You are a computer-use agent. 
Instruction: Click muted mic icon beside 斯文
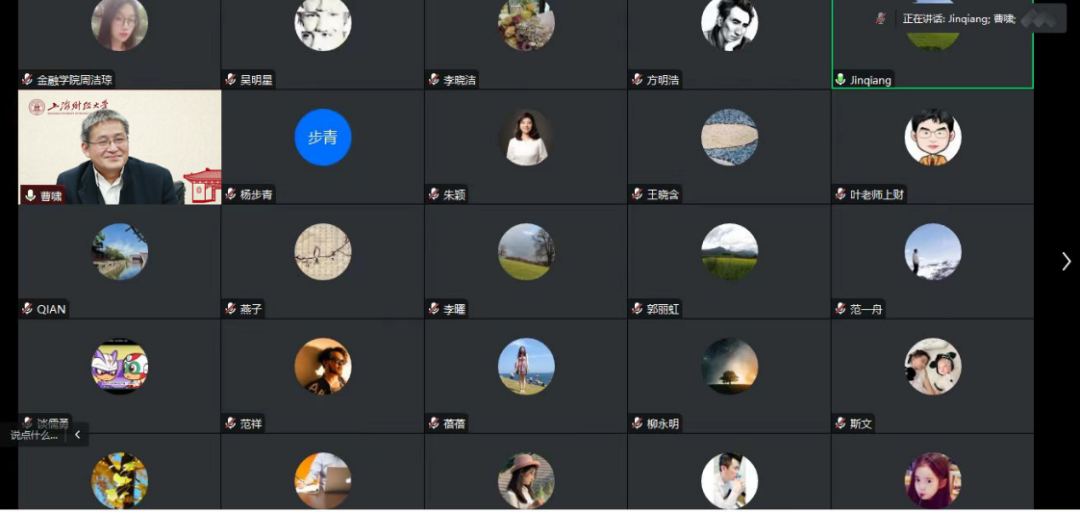(x=840, y=423)
